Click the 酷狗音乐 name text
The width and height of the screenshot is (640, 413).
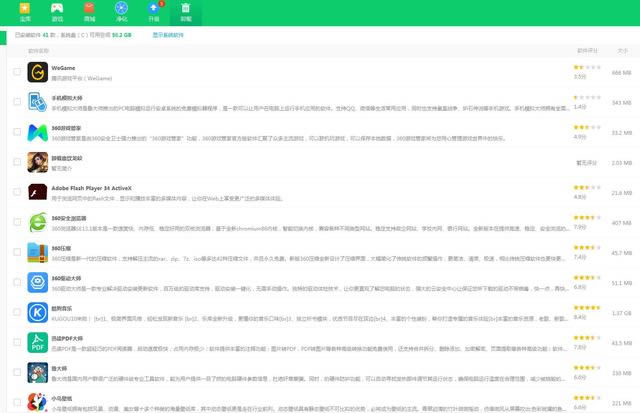(62, 309)
